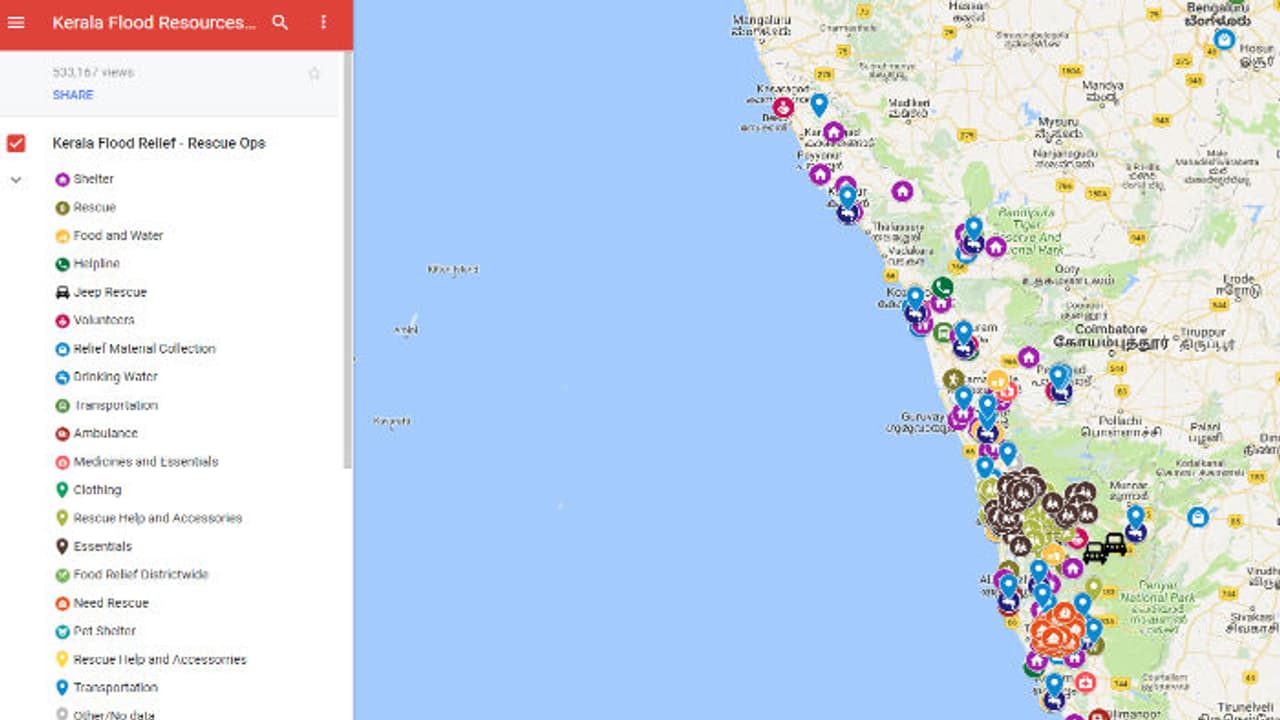Select the Pet Shelter legend icon
Screen dimensions: 1280x720
click(62, 631)
